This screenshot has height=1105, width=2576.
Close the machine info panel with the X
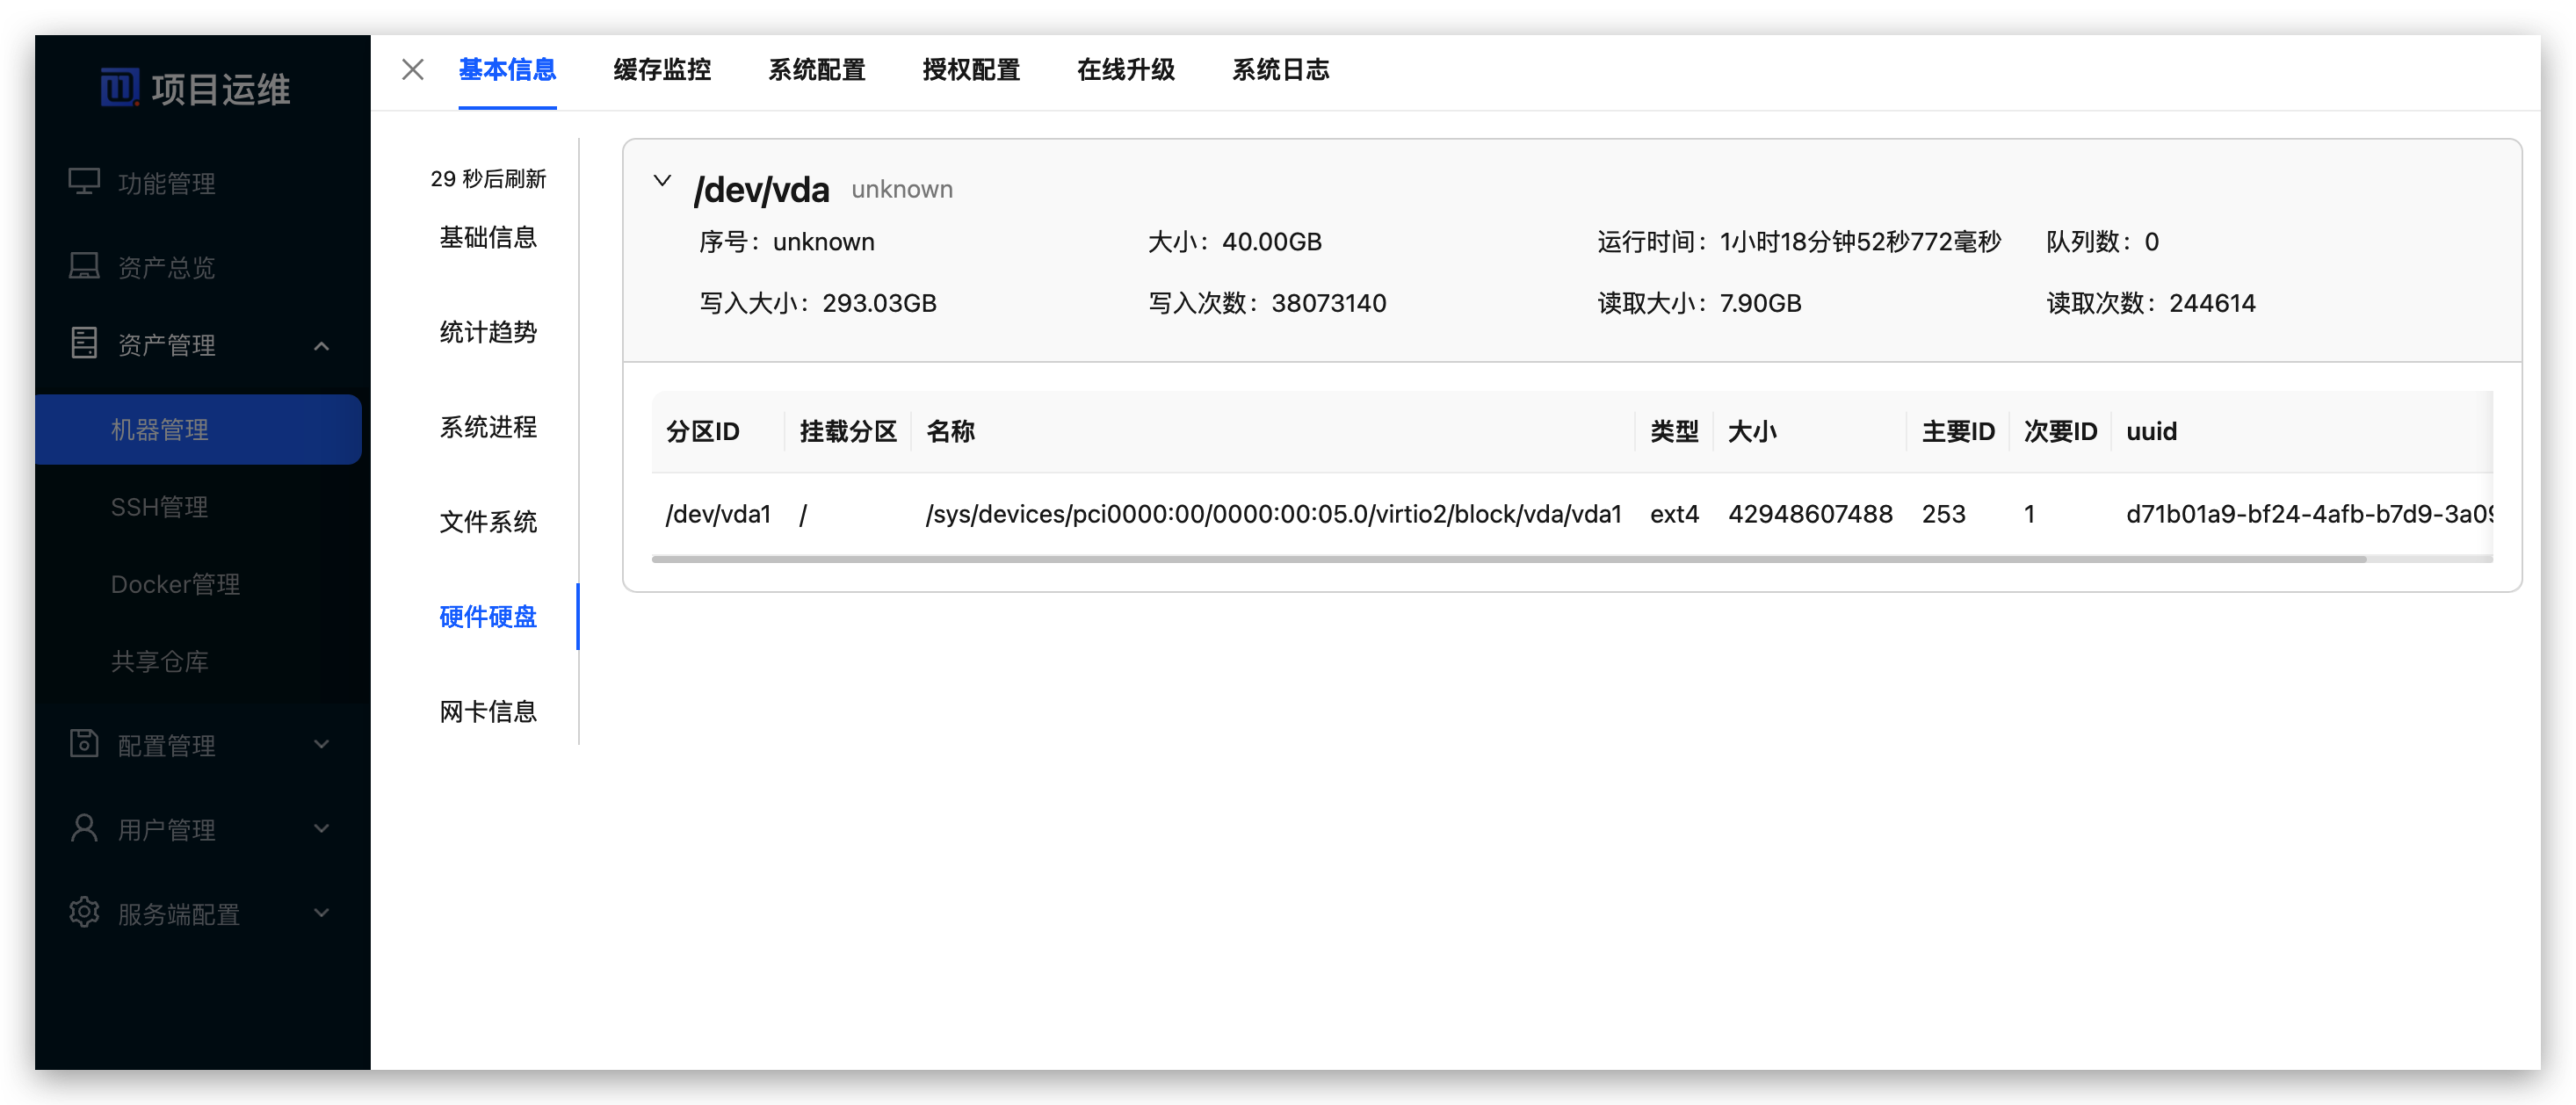(413, 70)
